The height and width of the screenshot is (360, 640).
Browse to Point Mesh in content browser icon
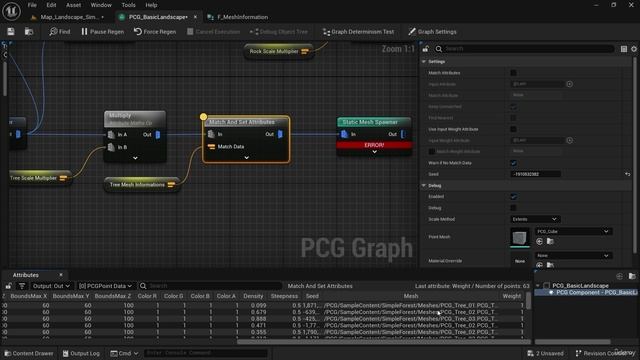(550, 241)
